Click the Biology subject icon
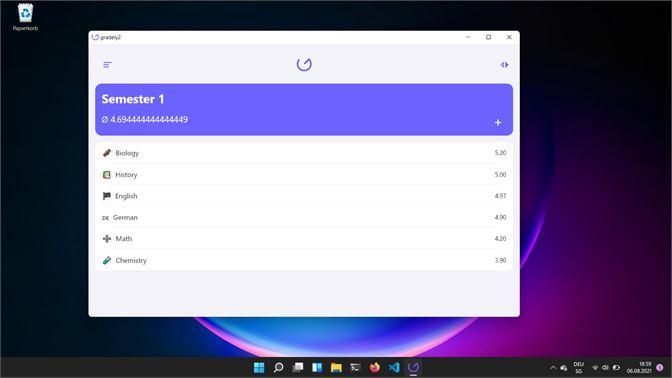The height and width of the screenshot is (378, 672). point(107,153)
